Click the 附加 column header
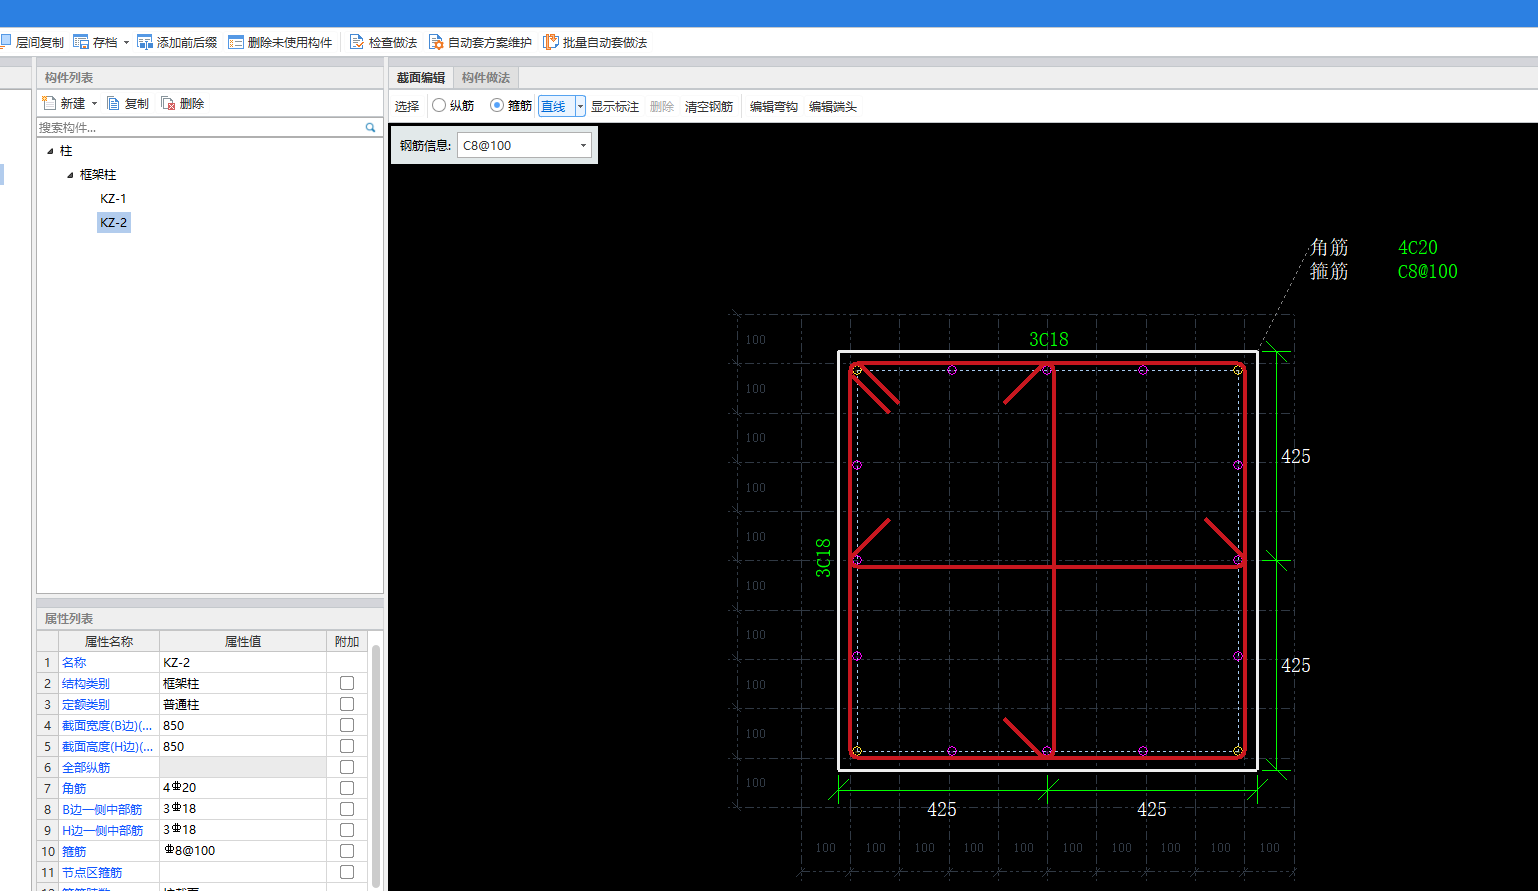Viewport: 1538px width, 891px height. (x=347, y=641)
